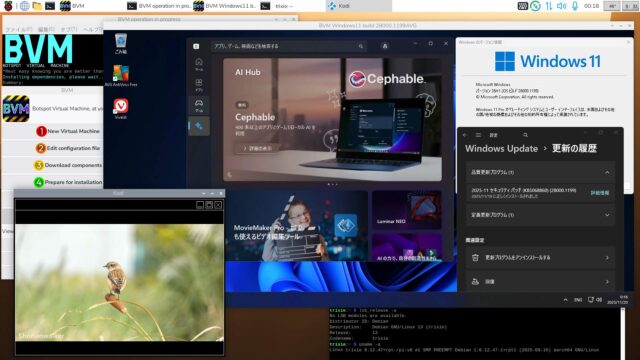
Task: Click the Cephable details button on banner
Action: [257, 148]
